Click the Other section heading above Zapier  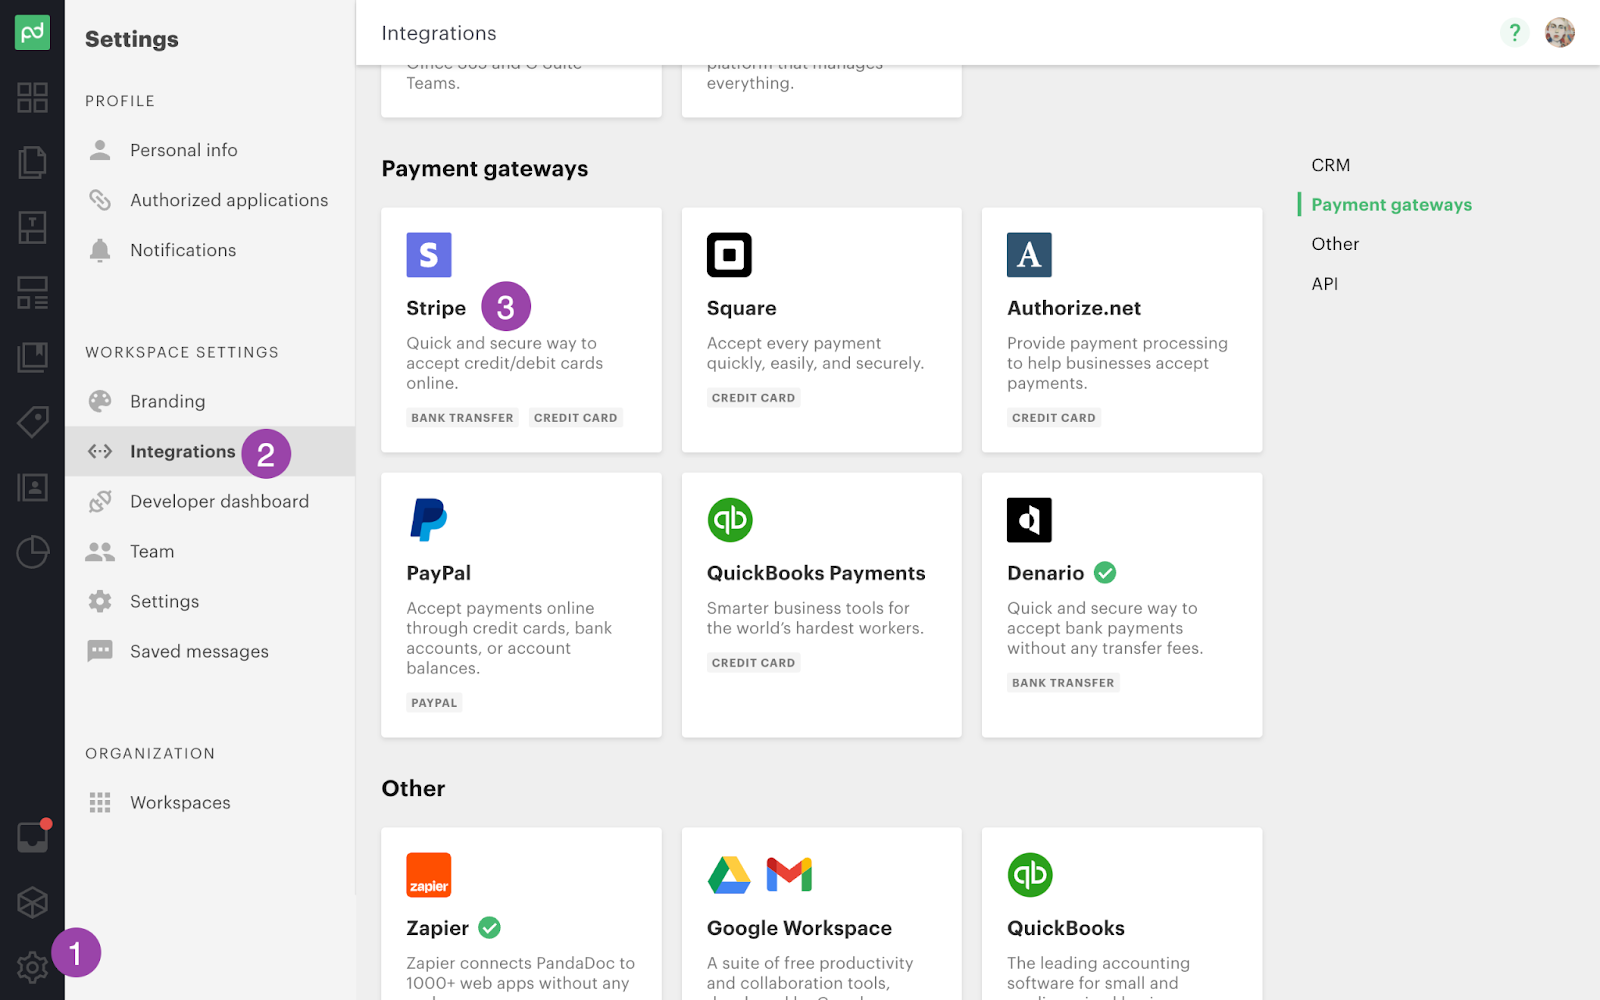pyautogui.click(x=413, y=788)
